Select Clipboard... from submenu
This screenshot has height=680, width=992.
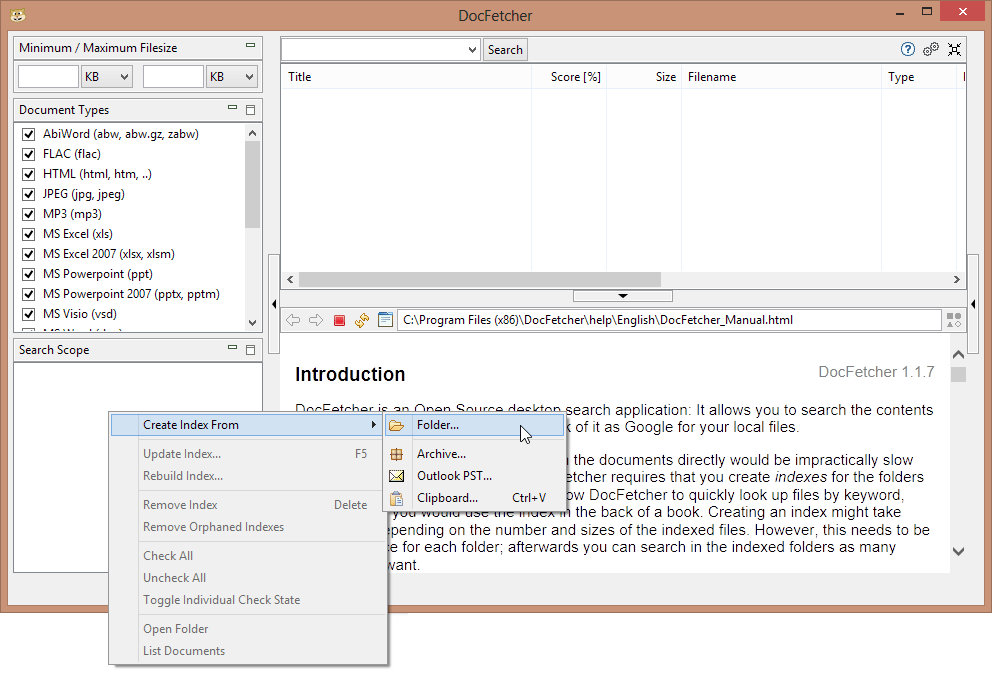click(x=474, y=498)
